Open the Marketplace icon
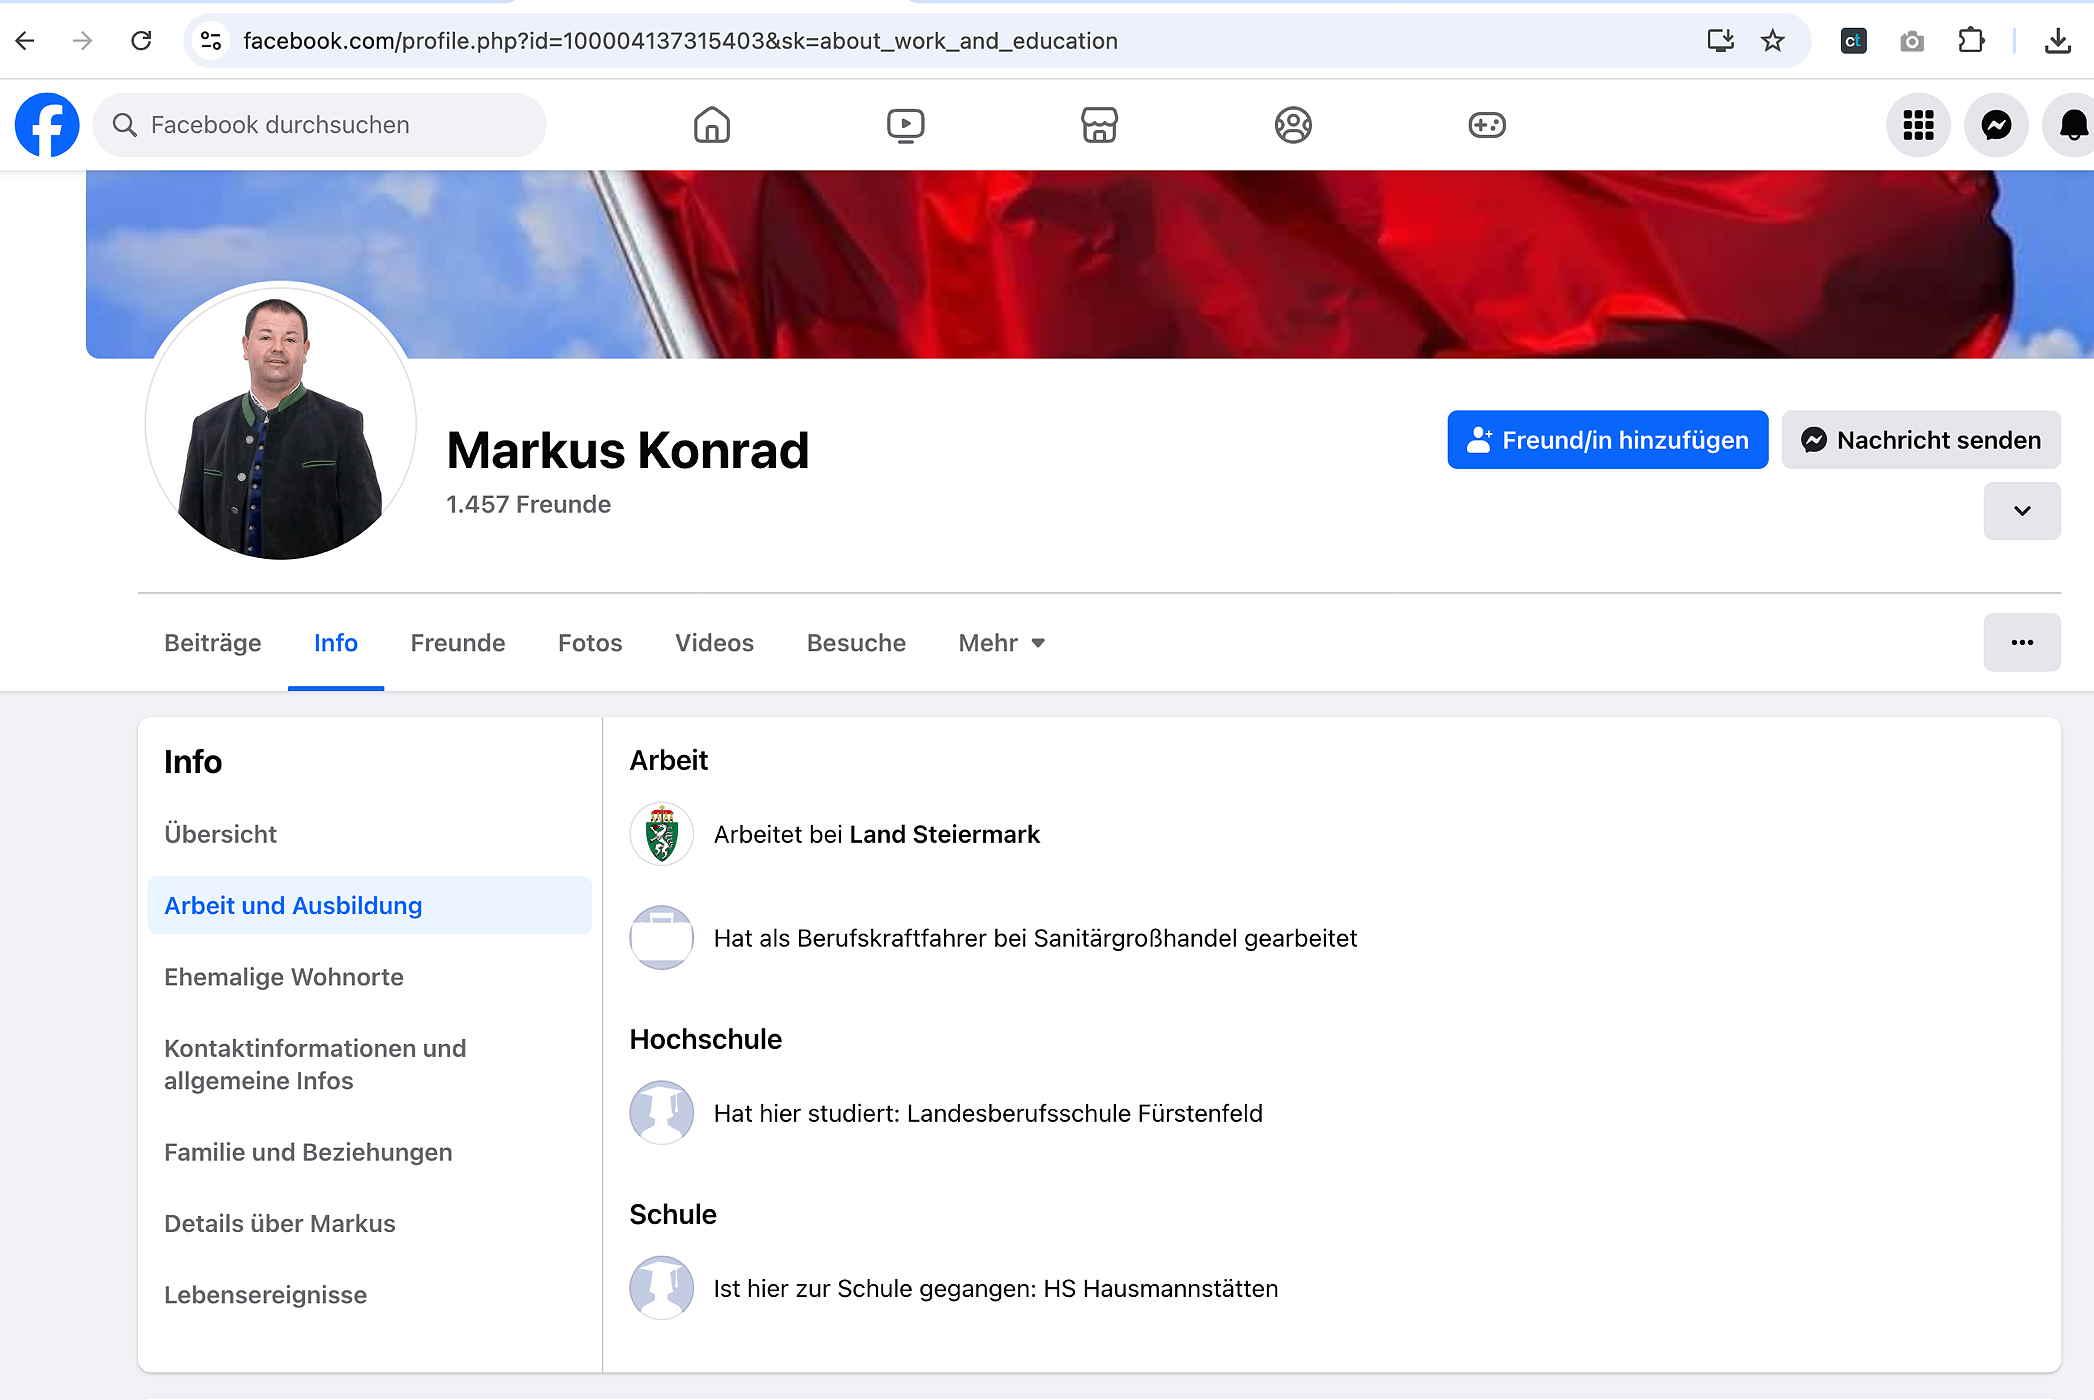 (1099, 125)
